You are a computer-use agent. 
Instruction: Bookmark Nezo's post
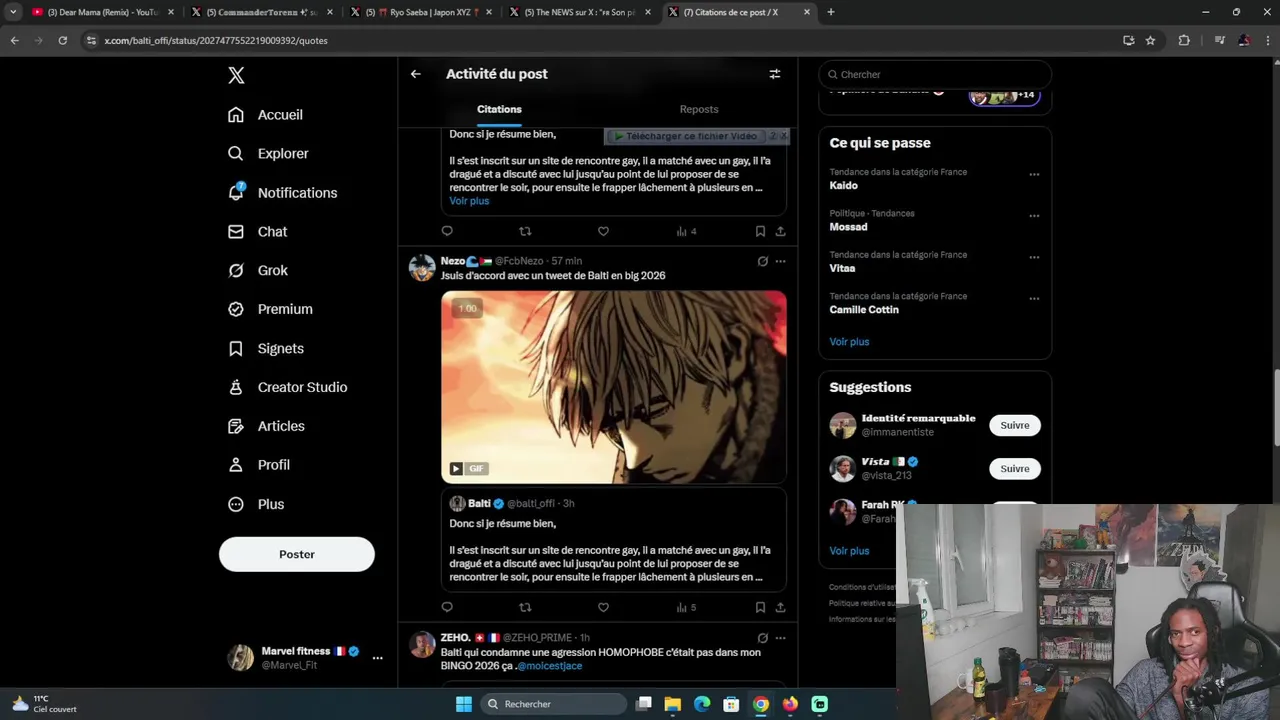tap(760, 607)
